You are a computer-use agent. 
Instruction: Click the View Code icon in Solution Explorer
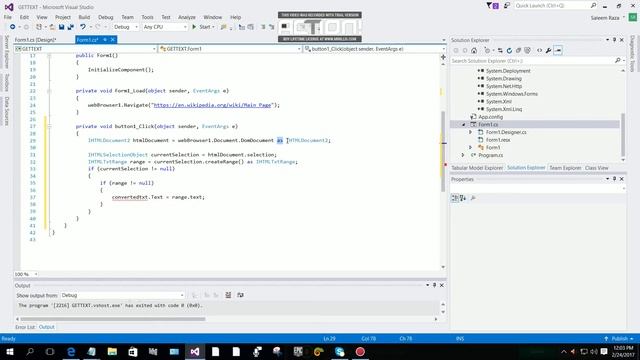540,51
